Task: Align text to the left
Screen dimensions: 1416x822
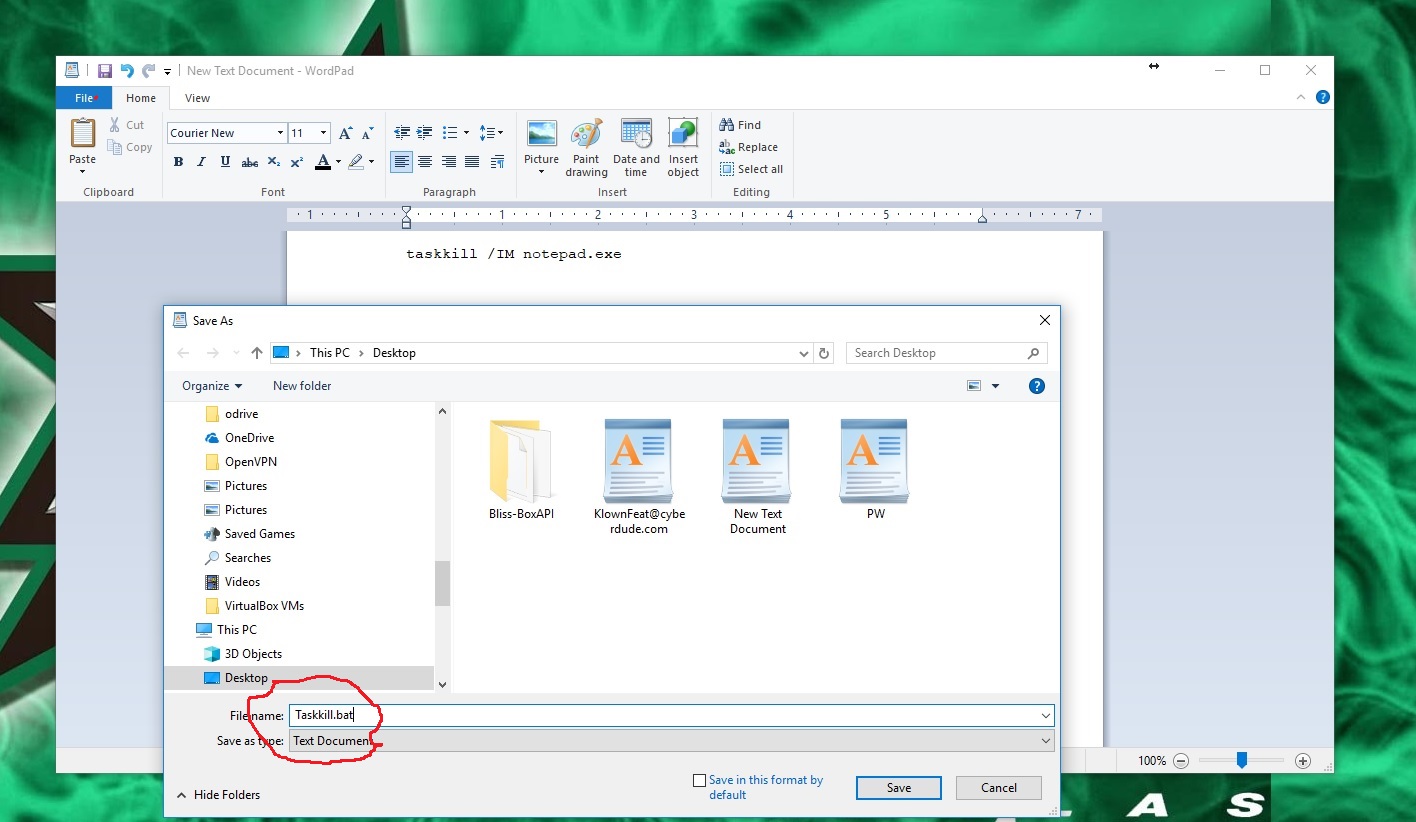Action: [x=402, y=162]
